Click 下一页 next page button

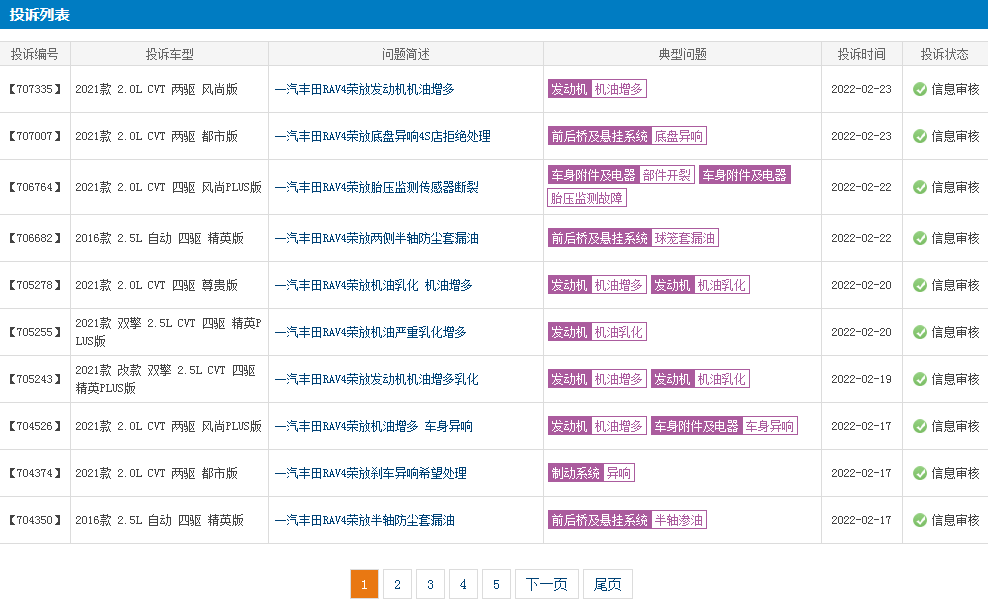tap(546, 584)
